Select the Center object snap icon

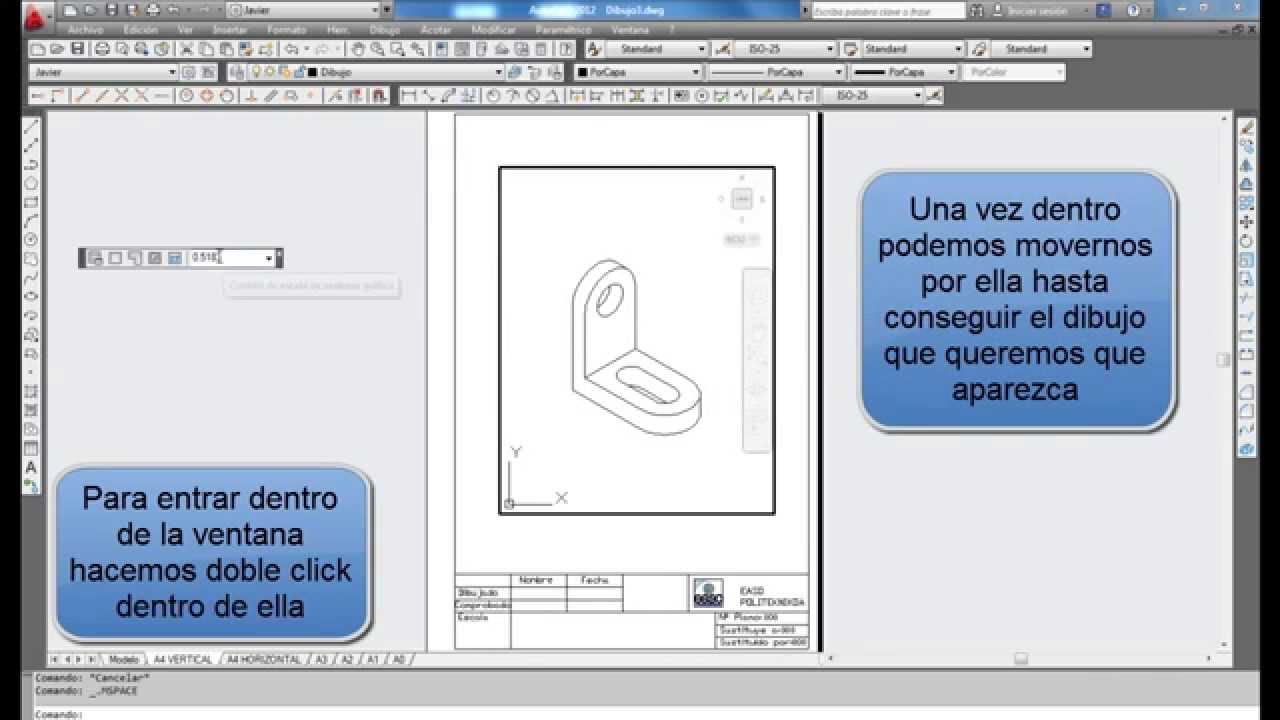[x=186, y=96]
